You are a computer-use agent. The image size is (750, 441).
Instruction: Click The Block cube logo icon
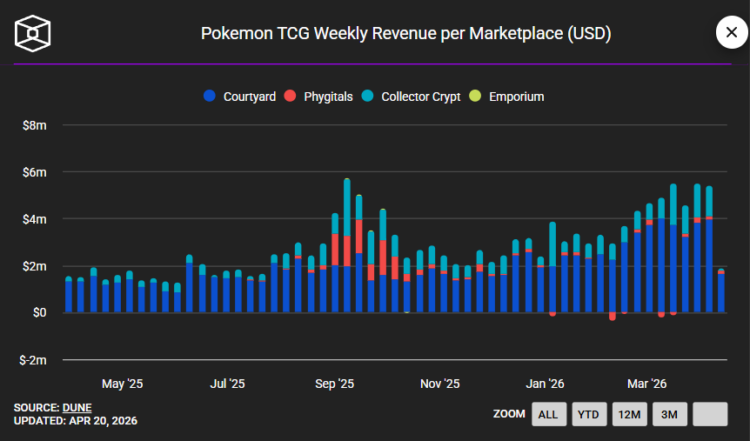click(33, 33)
